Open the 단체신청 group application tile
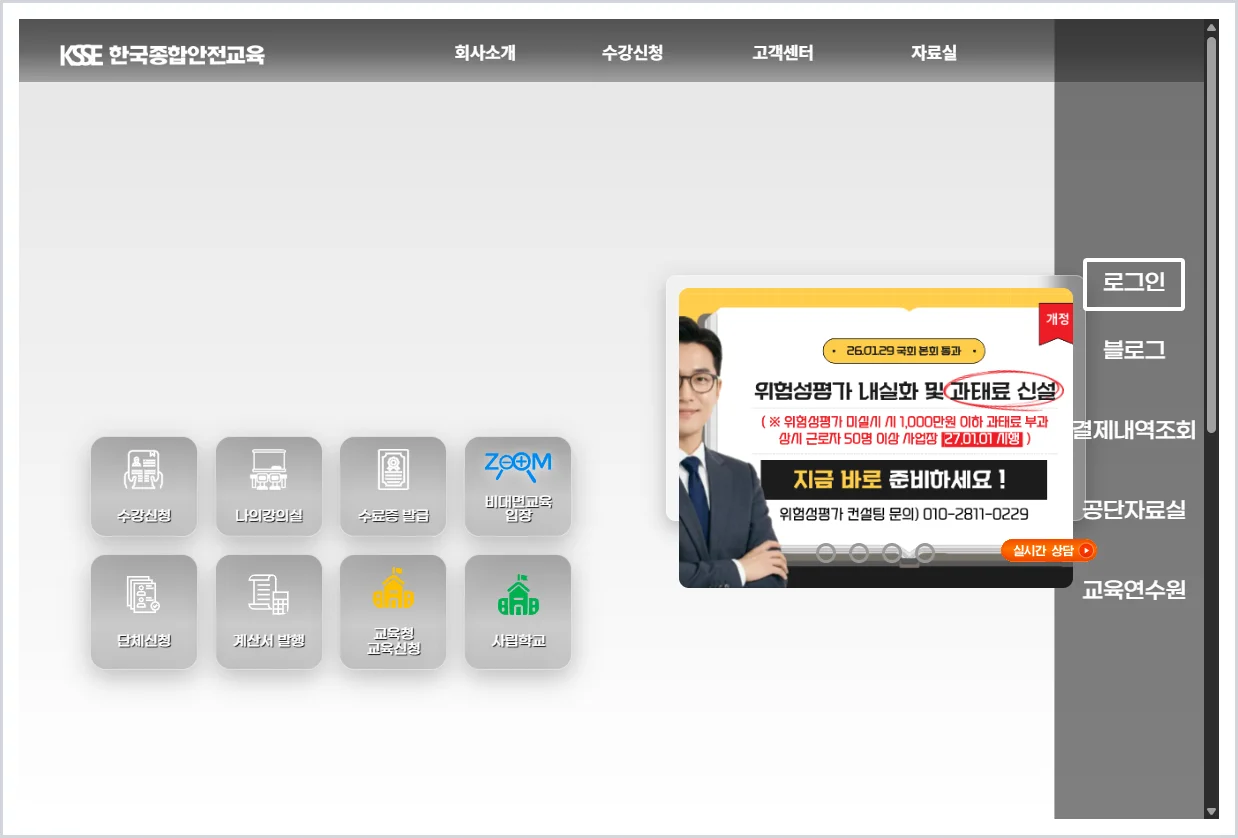The height and width of the screenshot is (838, 1238). (x=144, y=611)
